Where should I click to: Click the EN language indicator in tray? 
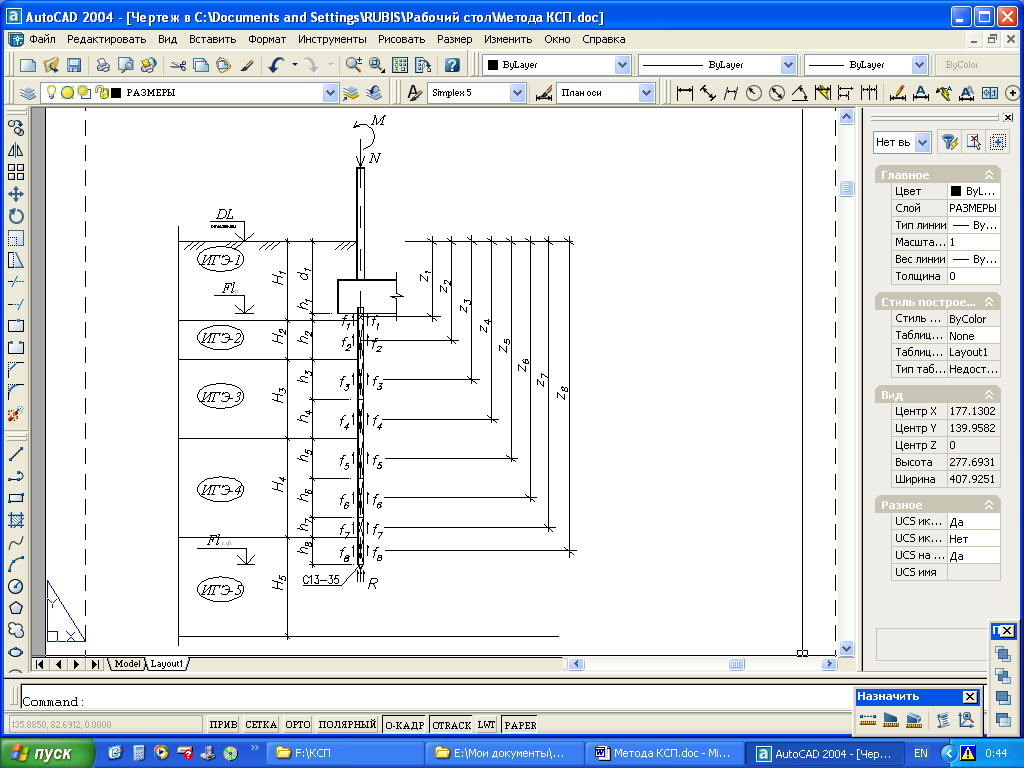click(x=921, y=753)
